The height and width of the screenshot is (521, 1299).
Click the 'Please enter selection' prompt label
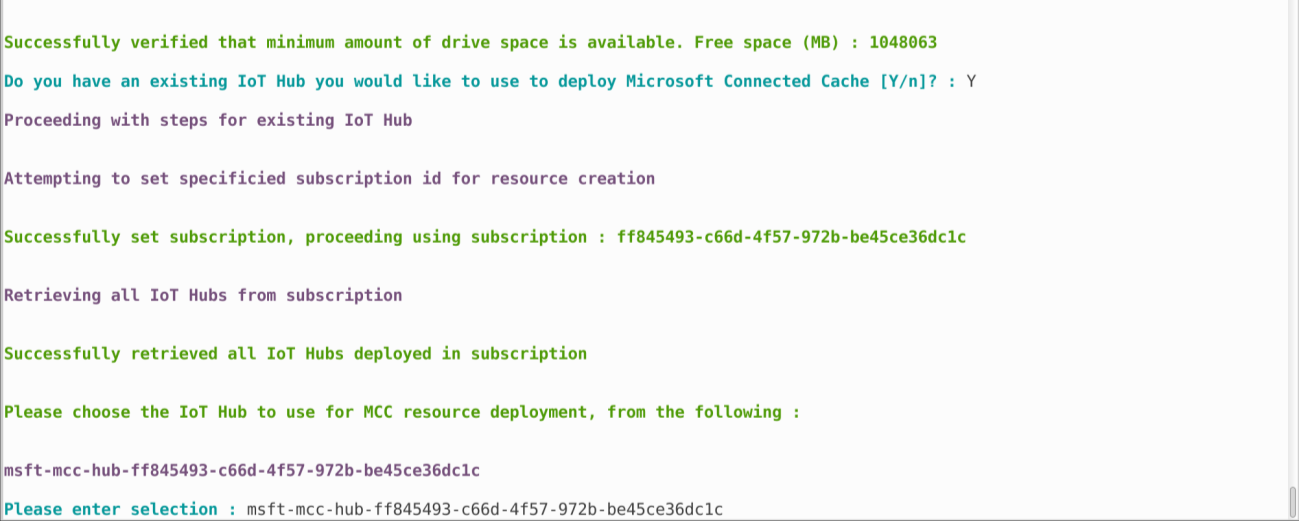(x=111, y=509)
